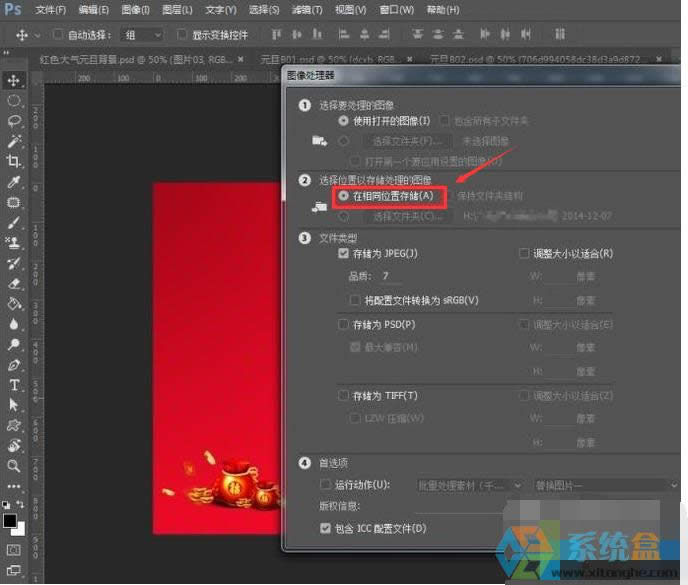This screenshot has height=585, width=688.
Task: Select the Lasso tool
Action: (x=14, y=120)
